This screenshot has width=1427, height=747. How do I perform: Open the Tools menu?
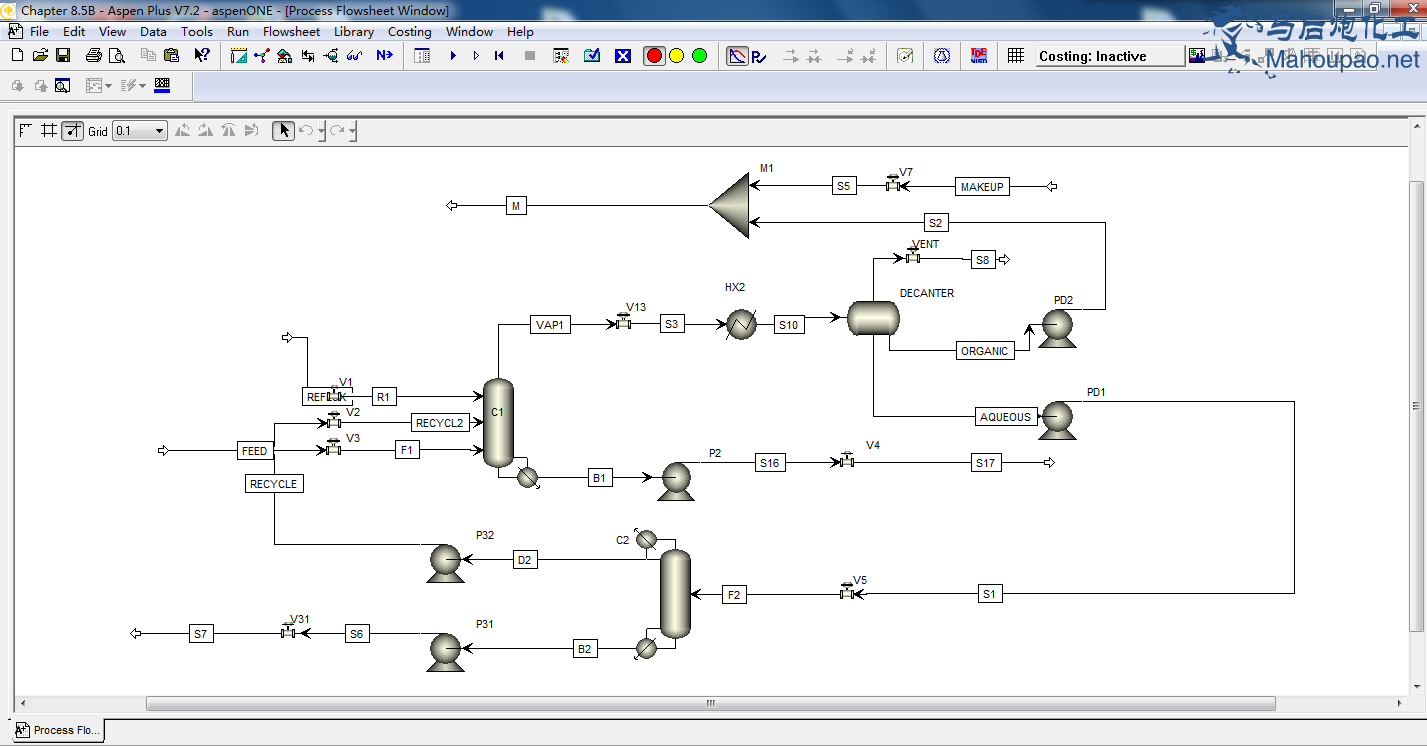pyautogui.click(x=197, y=31)
